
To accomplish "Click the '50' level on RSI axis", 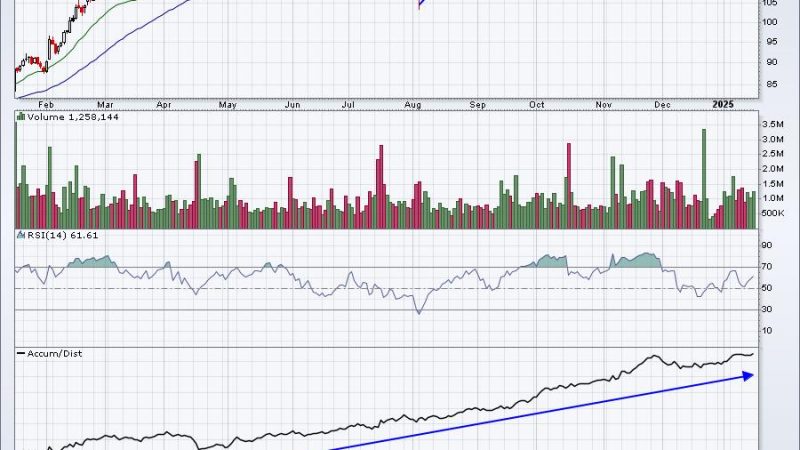I will pos(767,288).
